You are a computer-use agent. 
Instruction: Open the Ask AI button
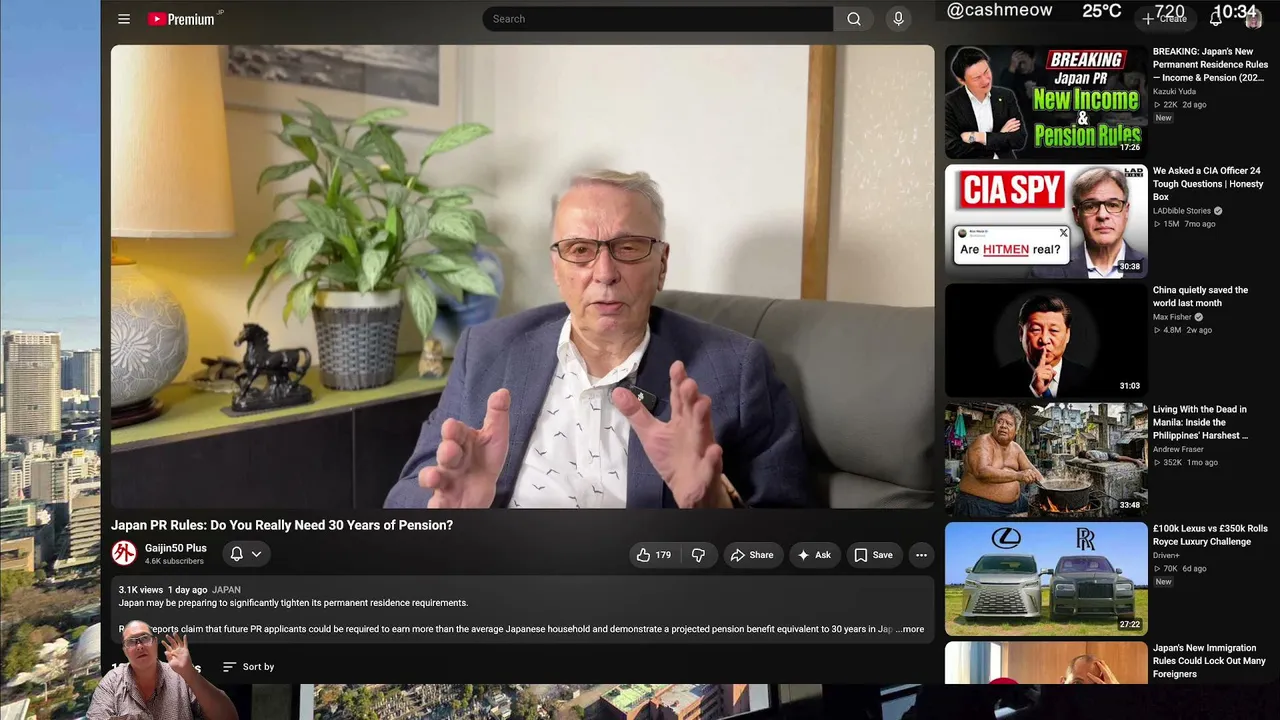pos(814,555)
